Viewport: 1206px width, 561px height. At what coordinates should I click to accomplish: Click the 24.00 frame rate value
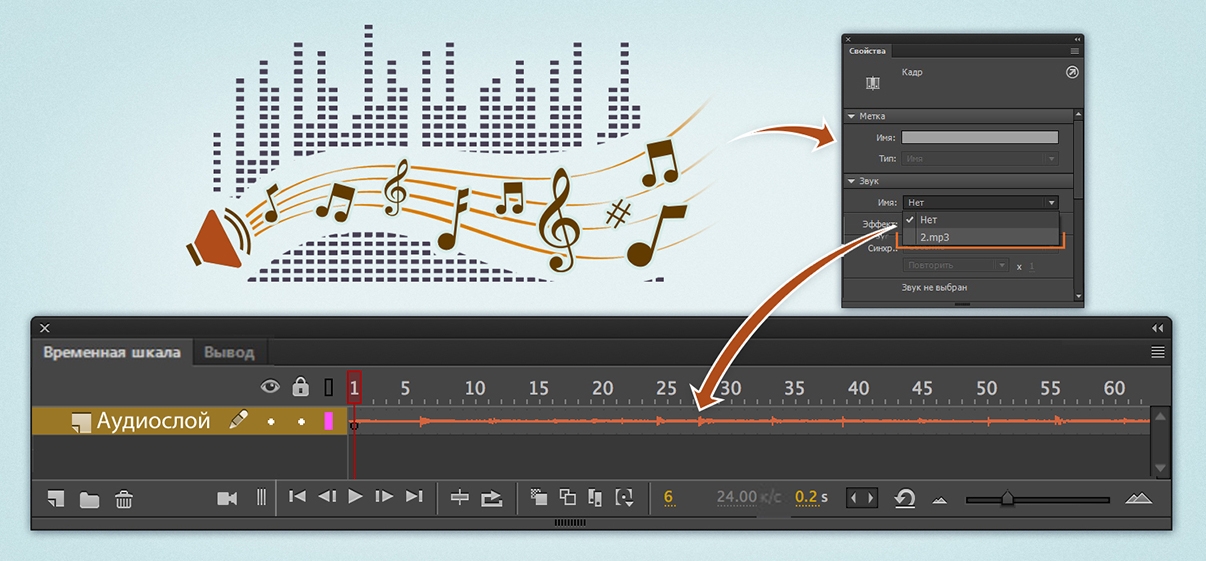pyautogui.click(x=737, y=497)
